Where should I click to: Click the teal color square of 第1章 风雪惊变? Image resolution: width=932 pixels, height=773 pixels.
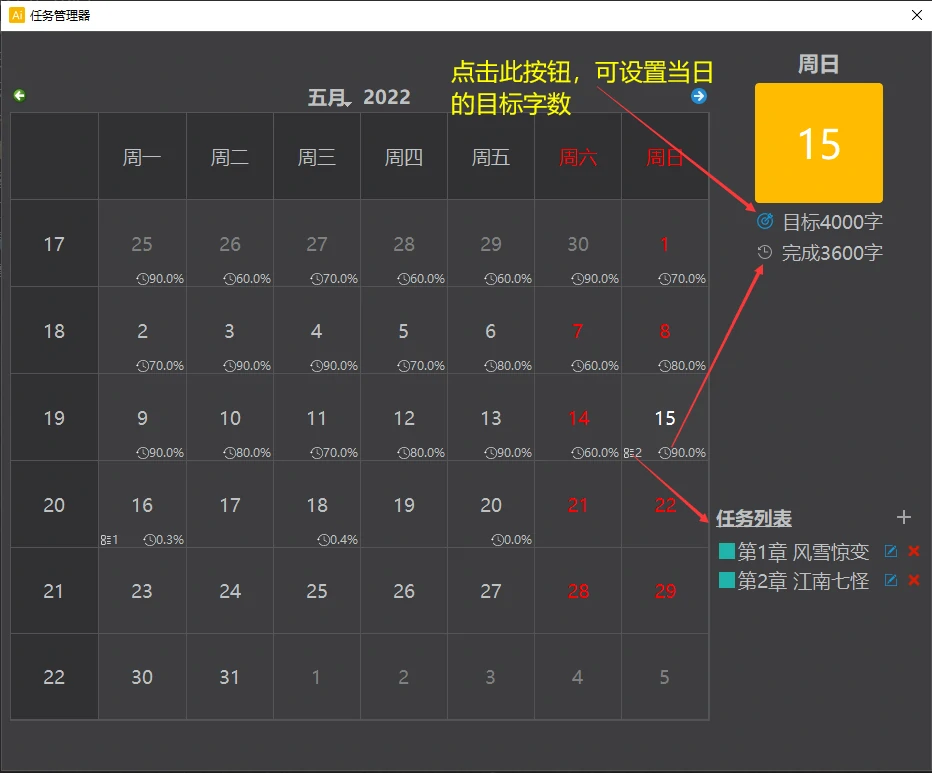726,551
